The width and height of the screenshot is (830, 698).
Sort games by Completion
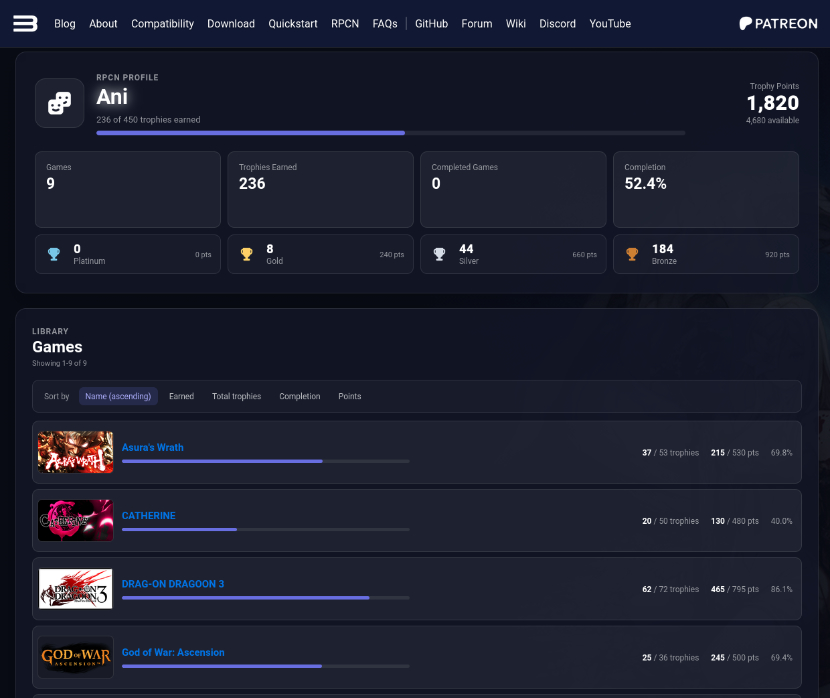click(x=300, y=396)
